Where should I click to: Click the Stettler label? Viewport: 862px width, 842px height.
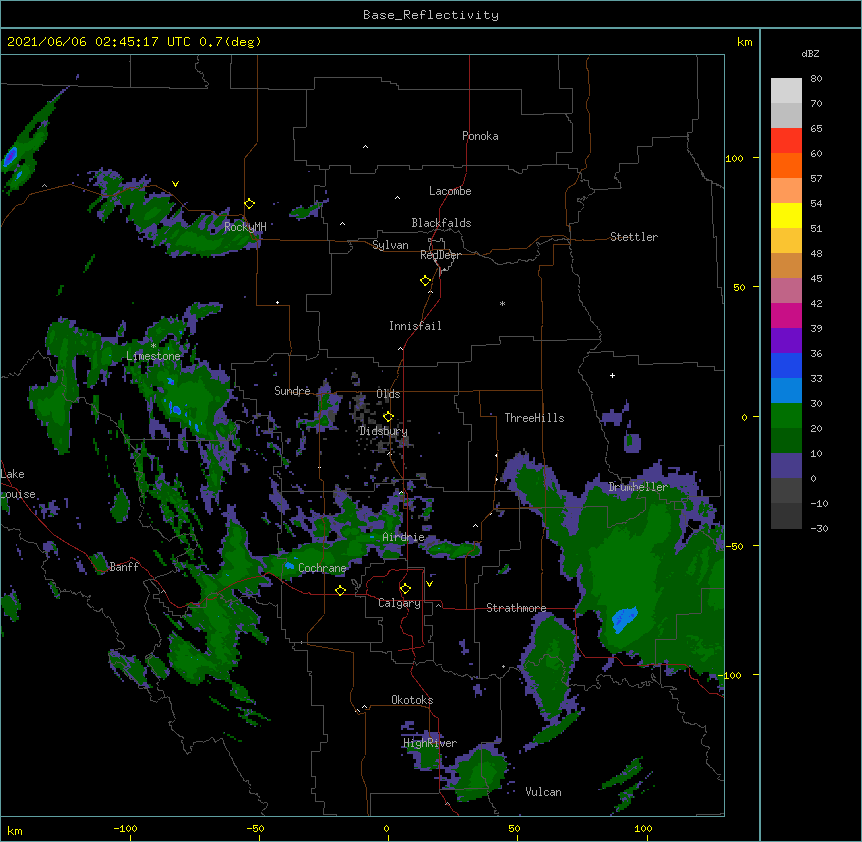[x=634, y=237]
